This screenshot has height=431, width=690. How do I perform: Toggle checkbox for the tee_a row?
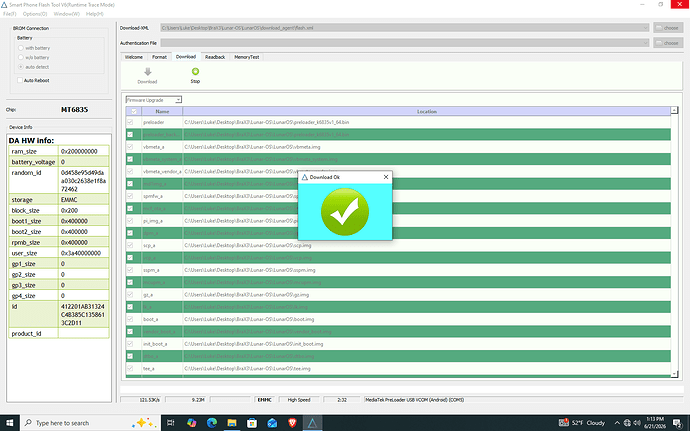[x=130, y=368]
